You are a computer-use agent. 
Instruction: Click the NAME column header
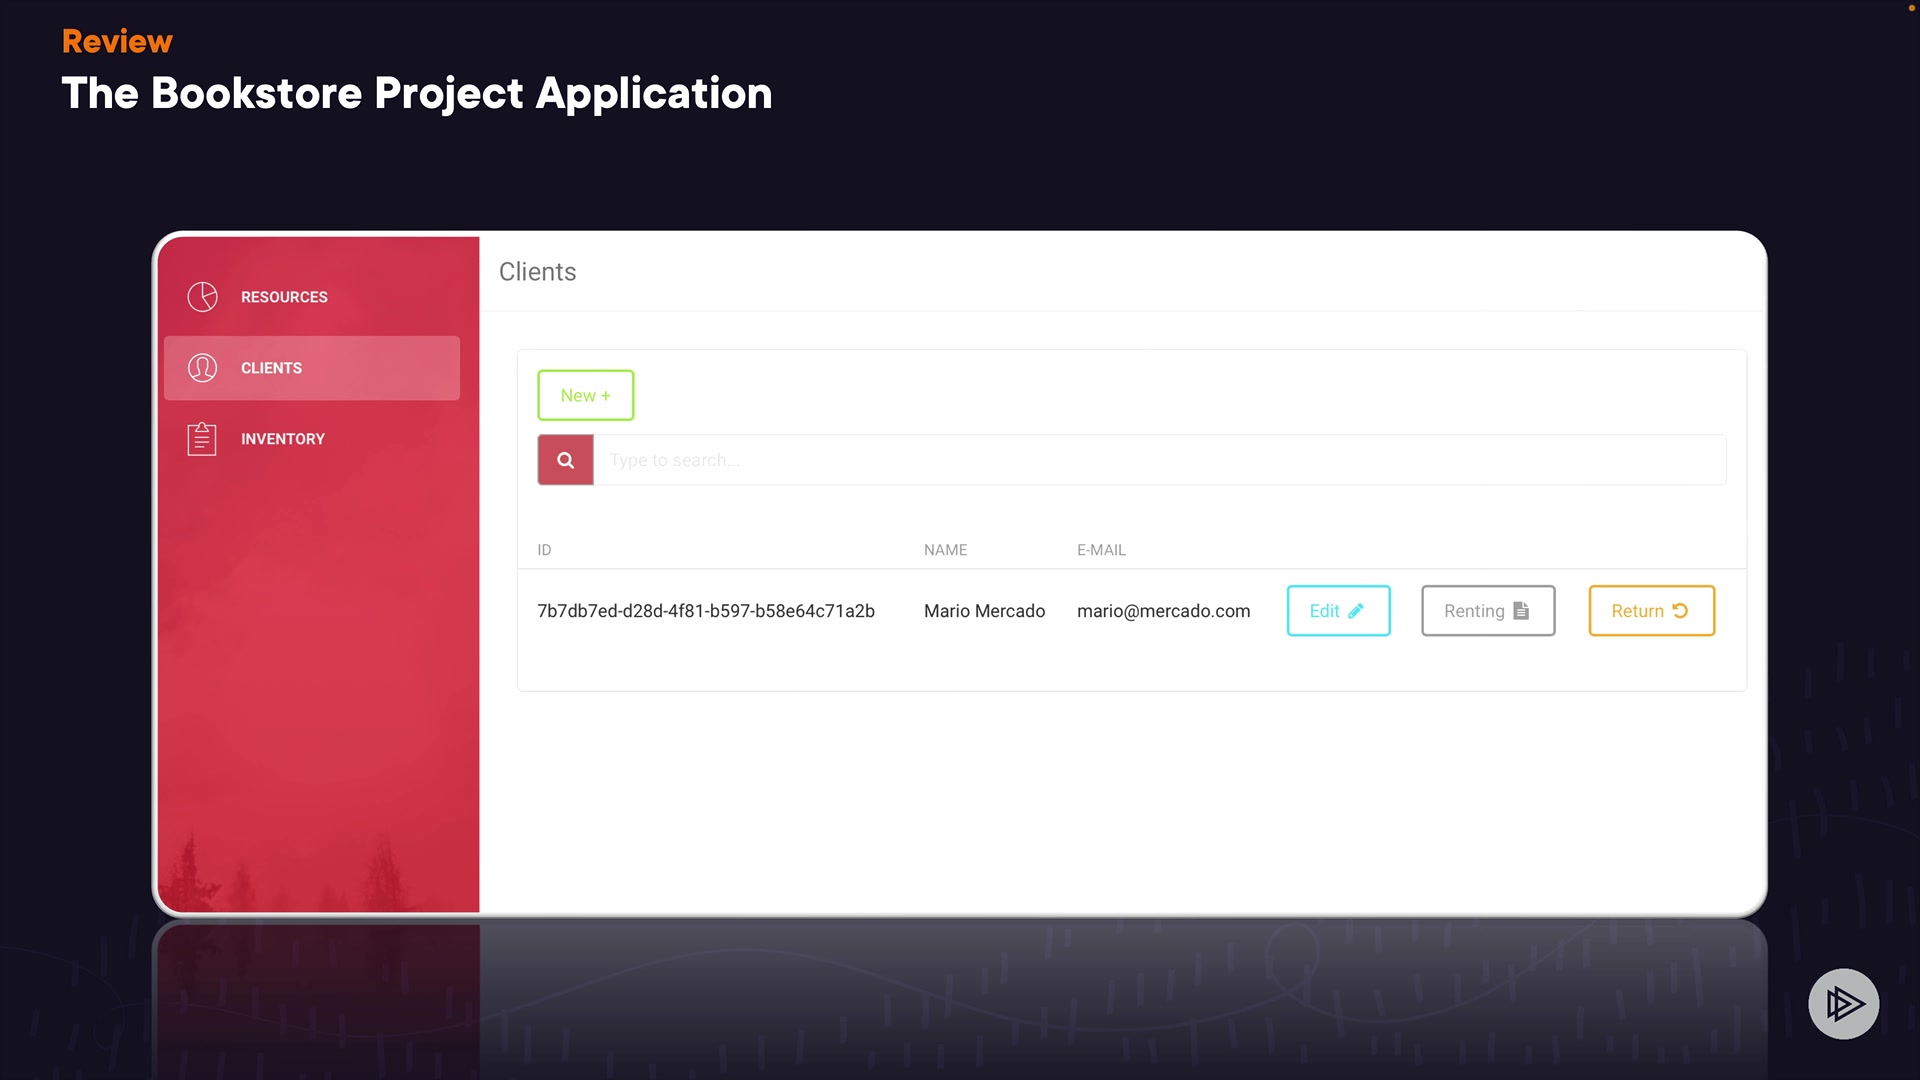pos(945,550)
